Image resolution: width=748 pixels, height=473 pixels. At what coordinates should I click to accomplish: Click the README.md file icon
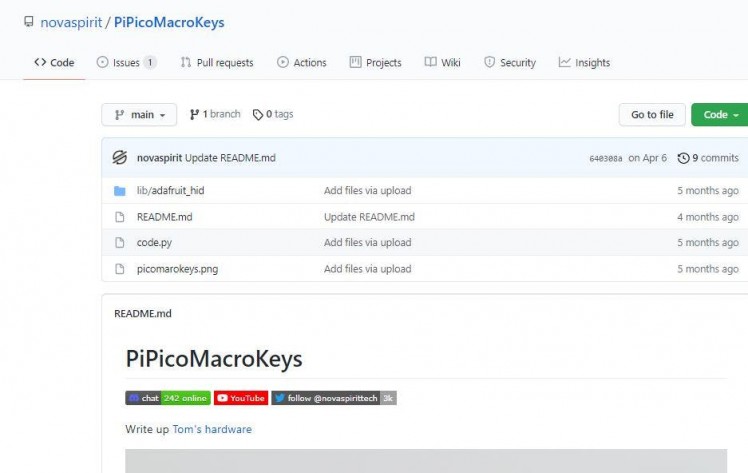click(x=119, y=217)
